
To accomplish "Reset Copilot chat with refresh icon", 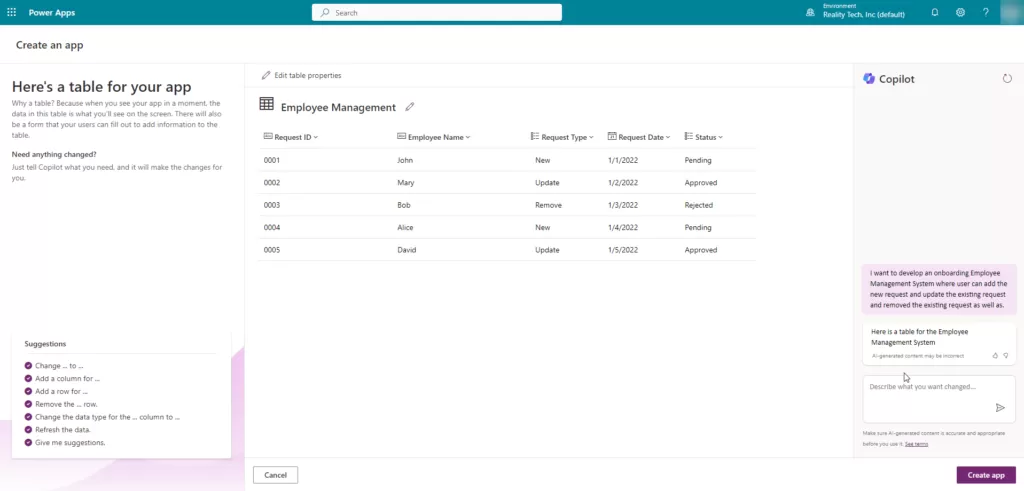I will 1007,79.
